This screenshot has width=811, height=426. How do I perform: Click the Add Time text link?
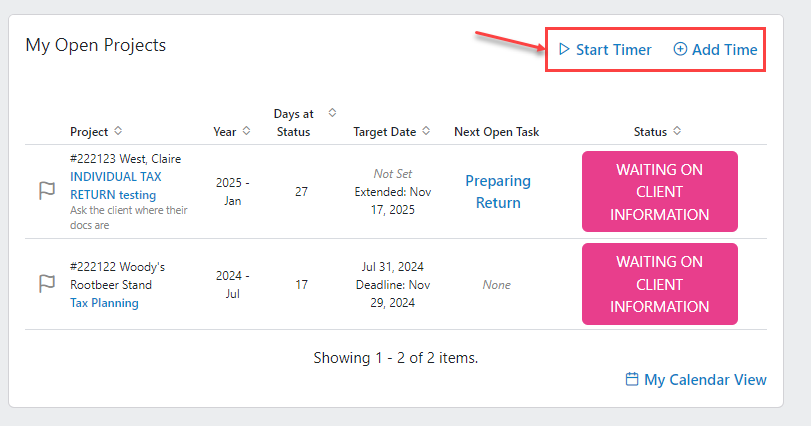[x=725, y=50]
